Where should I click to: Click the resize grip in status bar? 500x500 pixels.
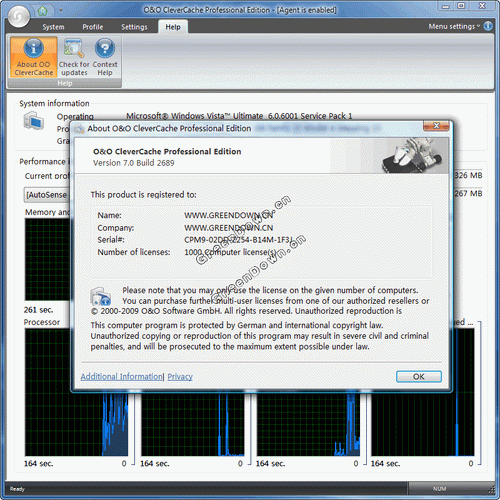491,490
